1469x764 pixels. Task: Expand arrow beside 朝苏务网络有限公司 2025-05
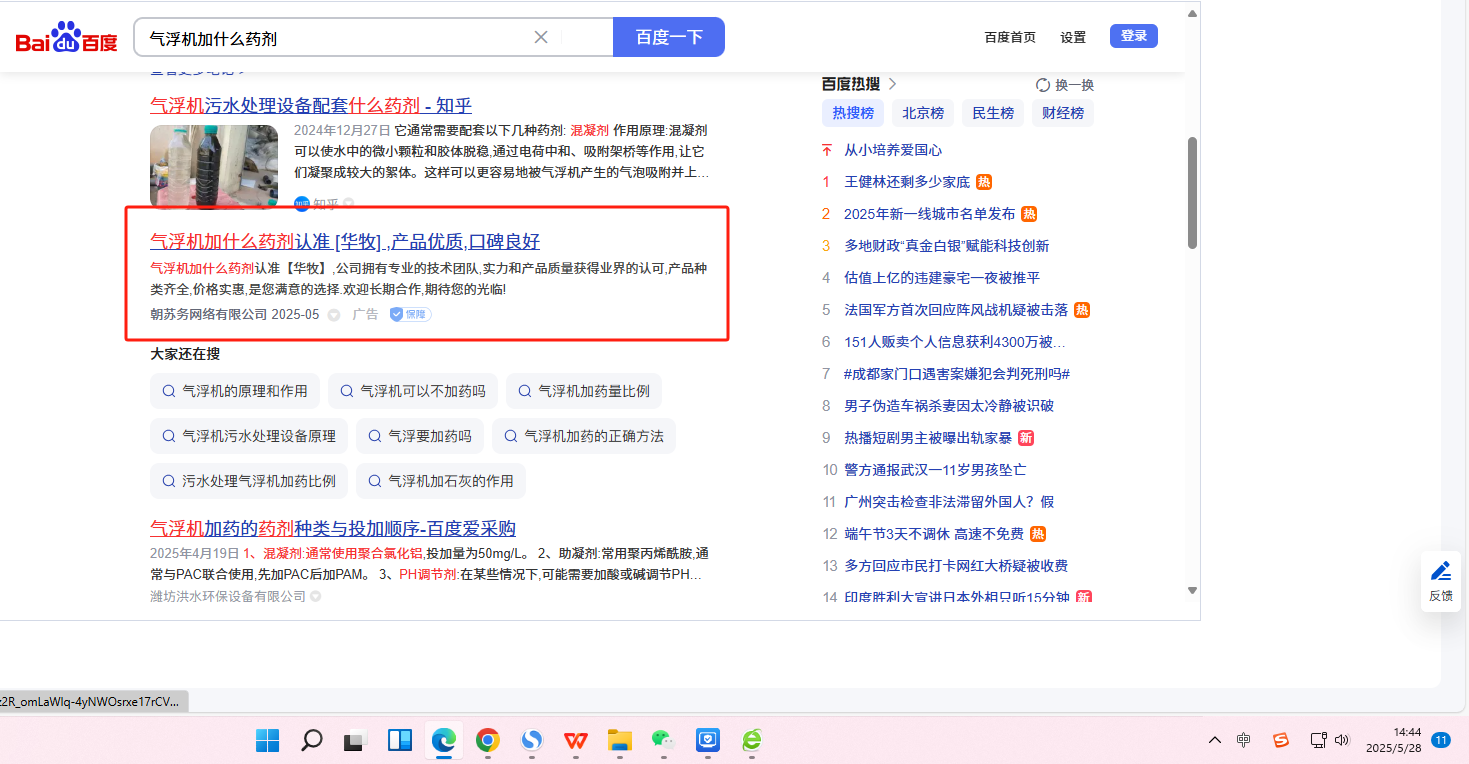334,315
